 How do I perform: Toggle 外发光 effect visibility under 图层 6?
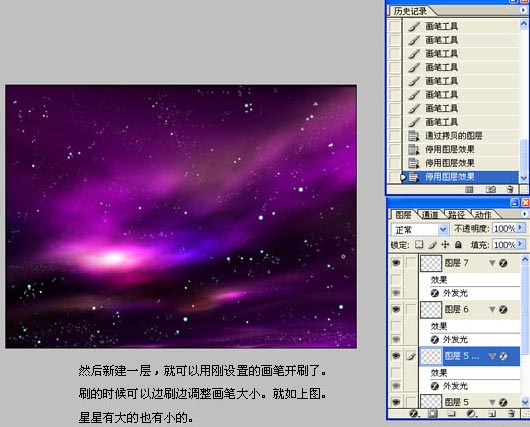[x=396, y=339]
